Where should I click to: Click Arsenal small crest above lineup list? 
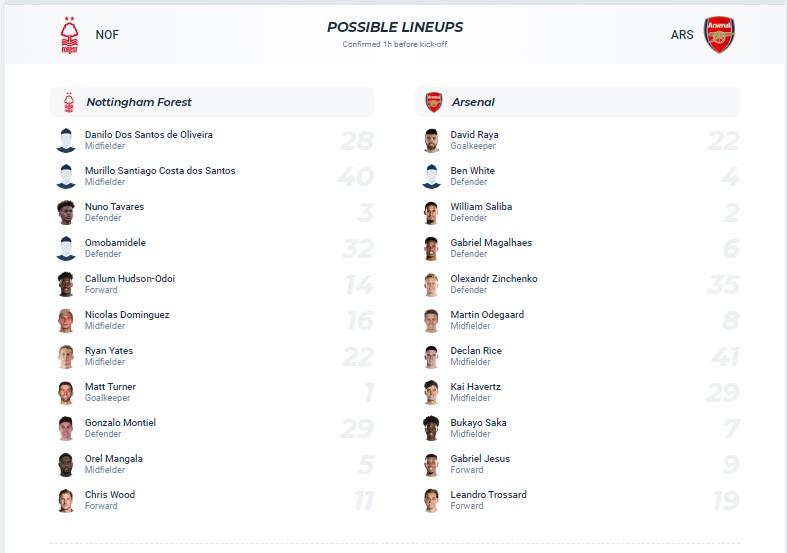coord(433,102)
